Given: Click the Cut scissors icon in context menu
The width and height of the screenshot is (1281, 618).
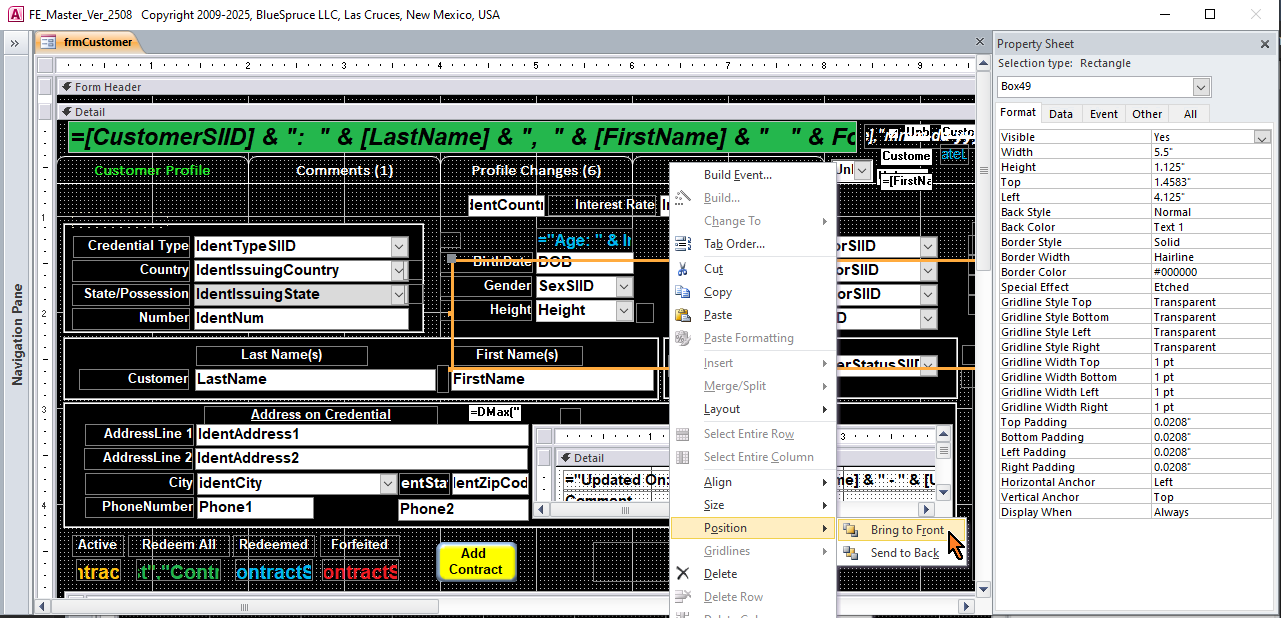Looking at the screenshot, I should (683, 269).
